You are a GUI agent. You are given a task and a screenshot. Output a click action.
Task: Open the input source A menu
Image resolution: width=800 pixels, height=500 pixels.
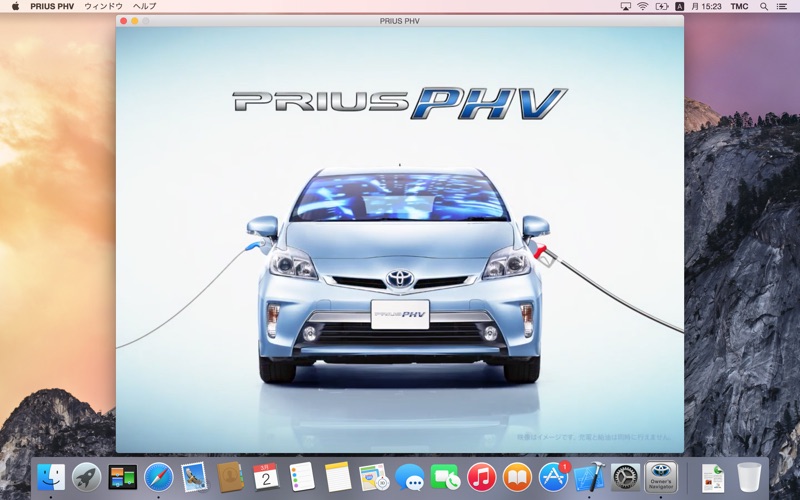pos(680,6)
